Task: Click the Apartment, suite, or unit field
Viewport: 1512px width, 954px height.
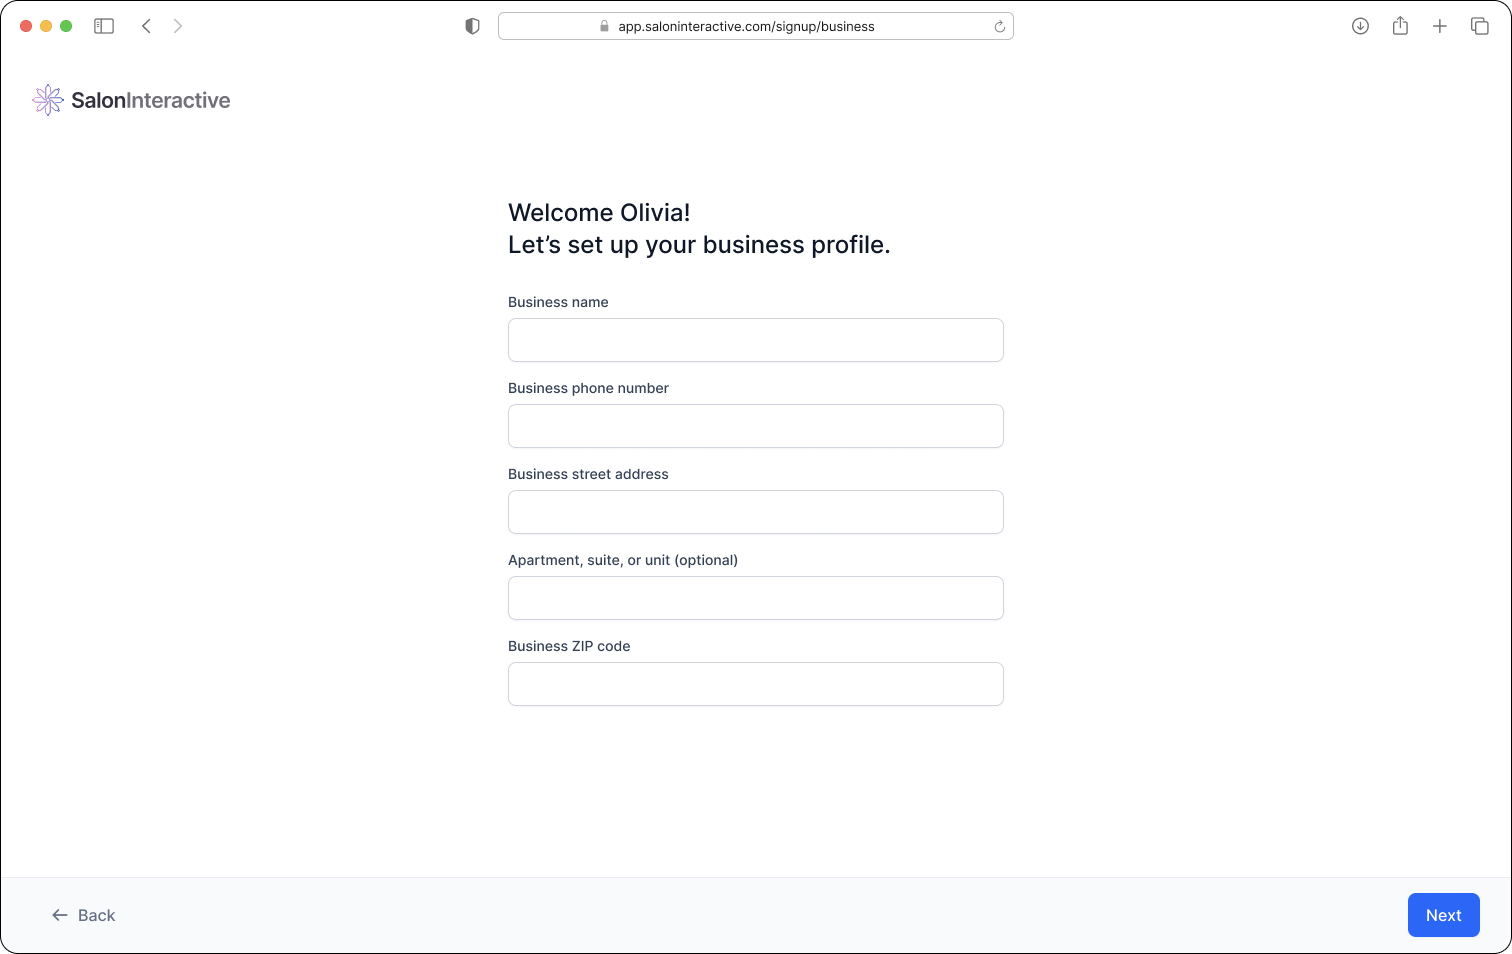Action: tap(756, 598)
